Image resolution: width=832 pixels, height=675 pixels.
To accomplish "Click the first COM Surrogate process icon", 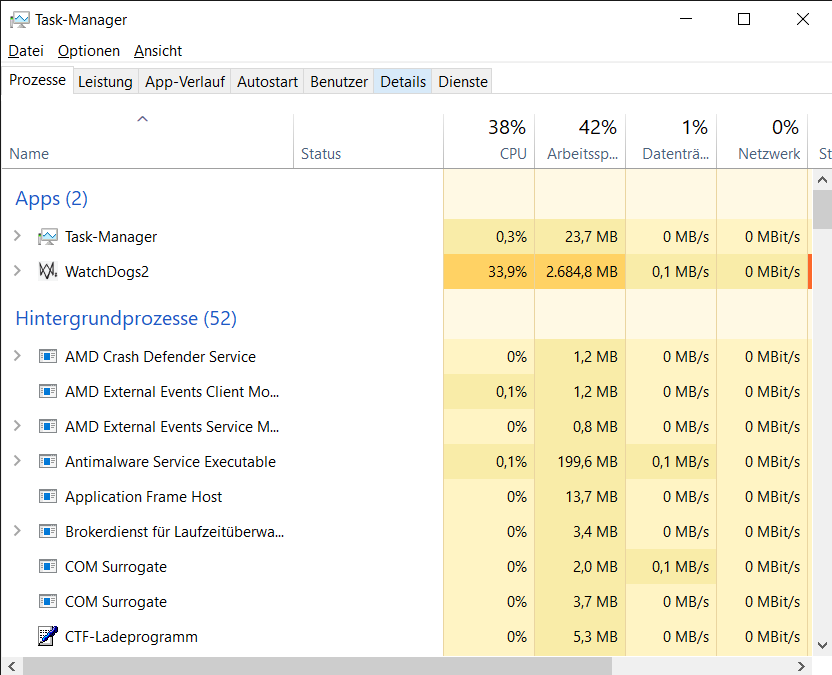I will click(x=47, y=566).
